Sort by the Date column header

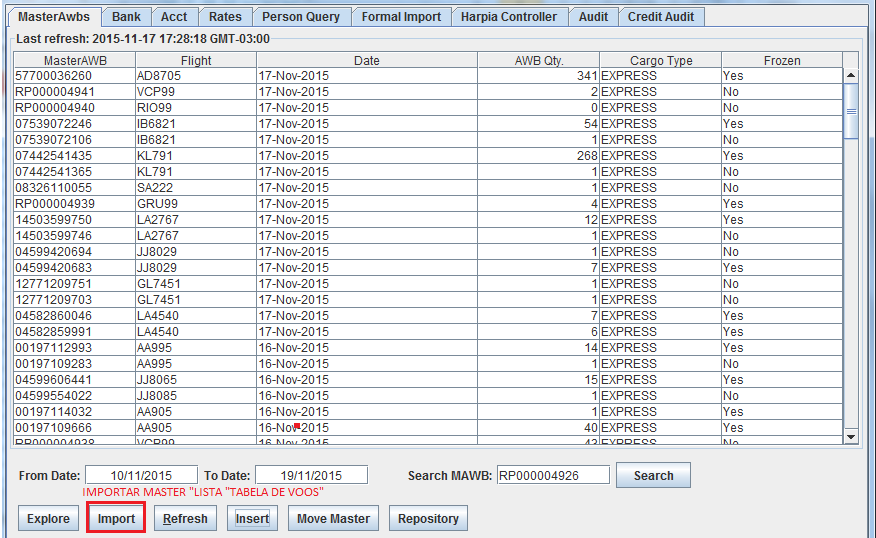pyautogui.click(x=366, y=60)
